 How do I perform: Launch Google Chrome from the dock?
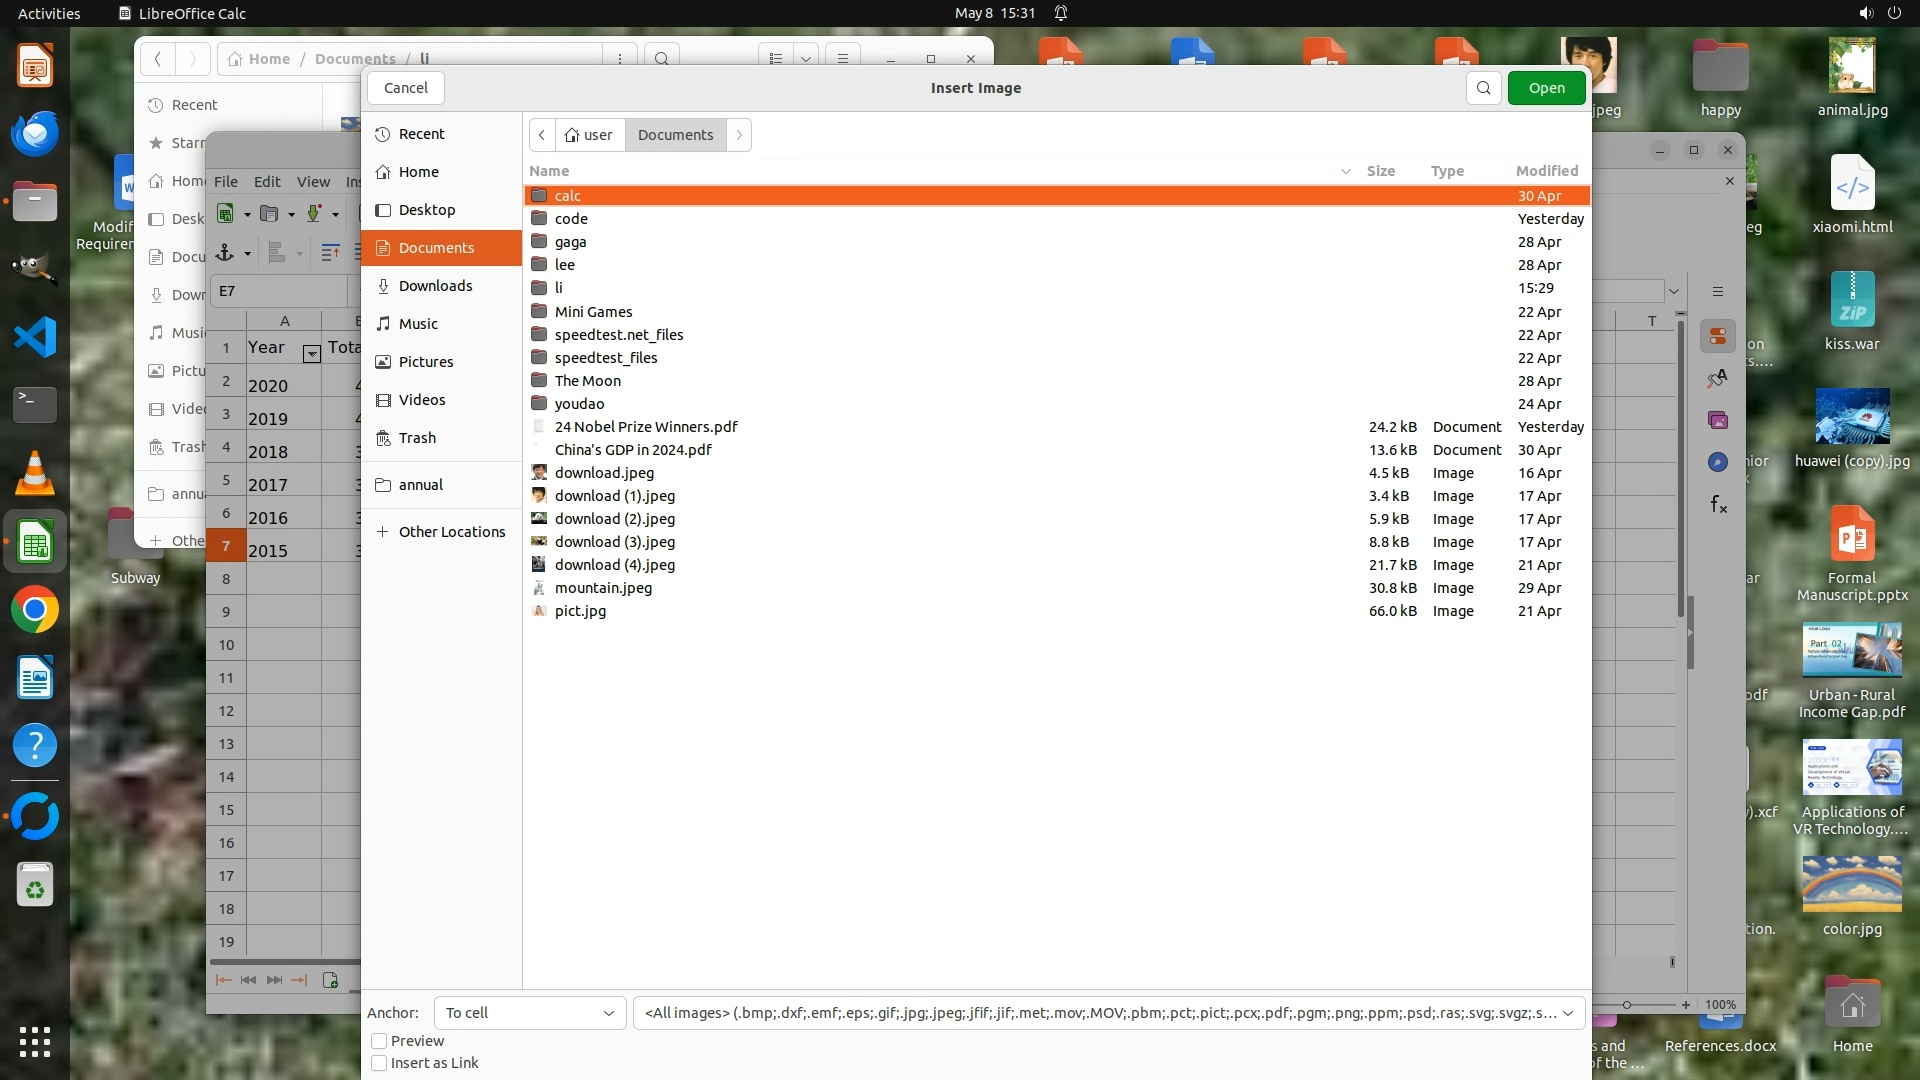[35, 610]
